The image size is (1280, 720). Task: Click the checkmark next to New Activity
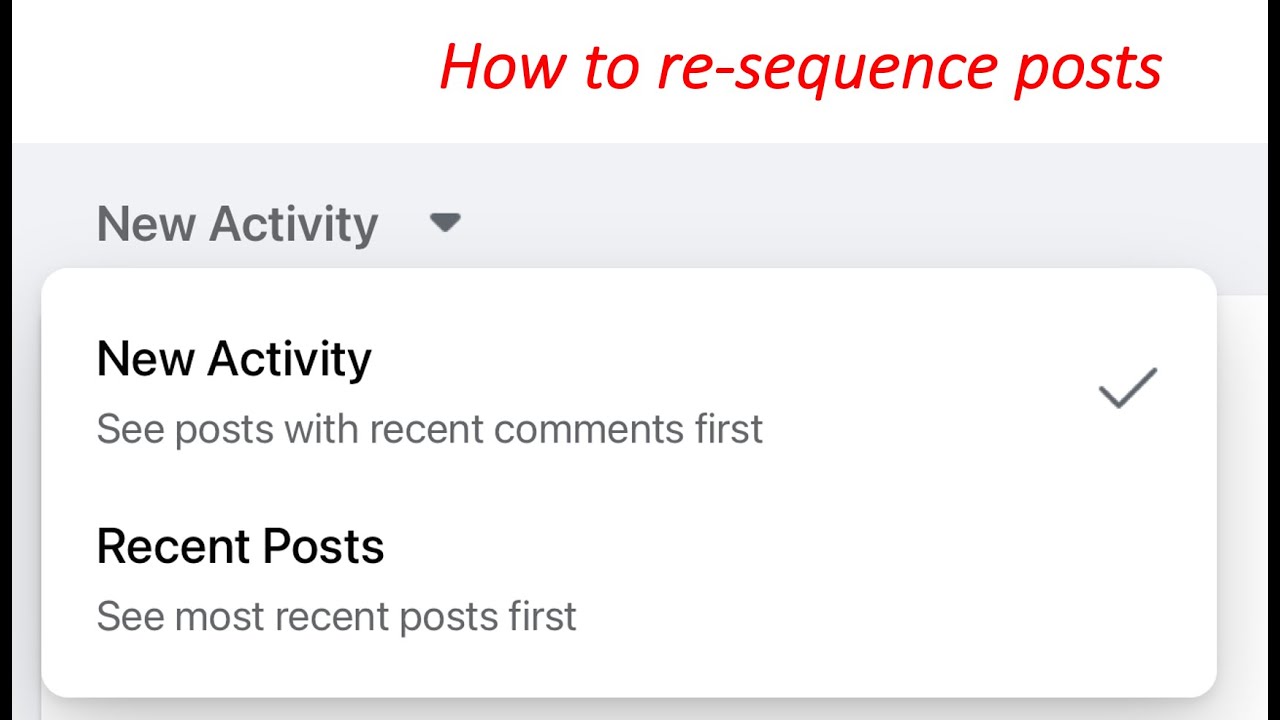click(x=1128, y=388)
